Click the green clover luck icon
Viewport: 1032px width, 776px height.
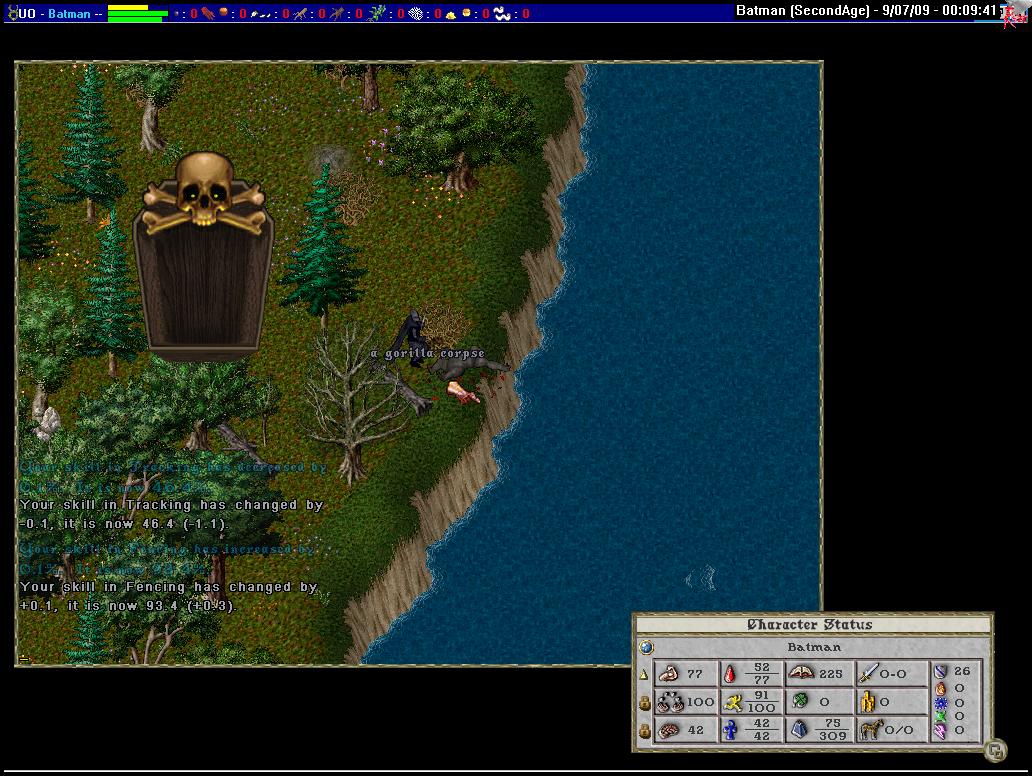click(800, 702)
